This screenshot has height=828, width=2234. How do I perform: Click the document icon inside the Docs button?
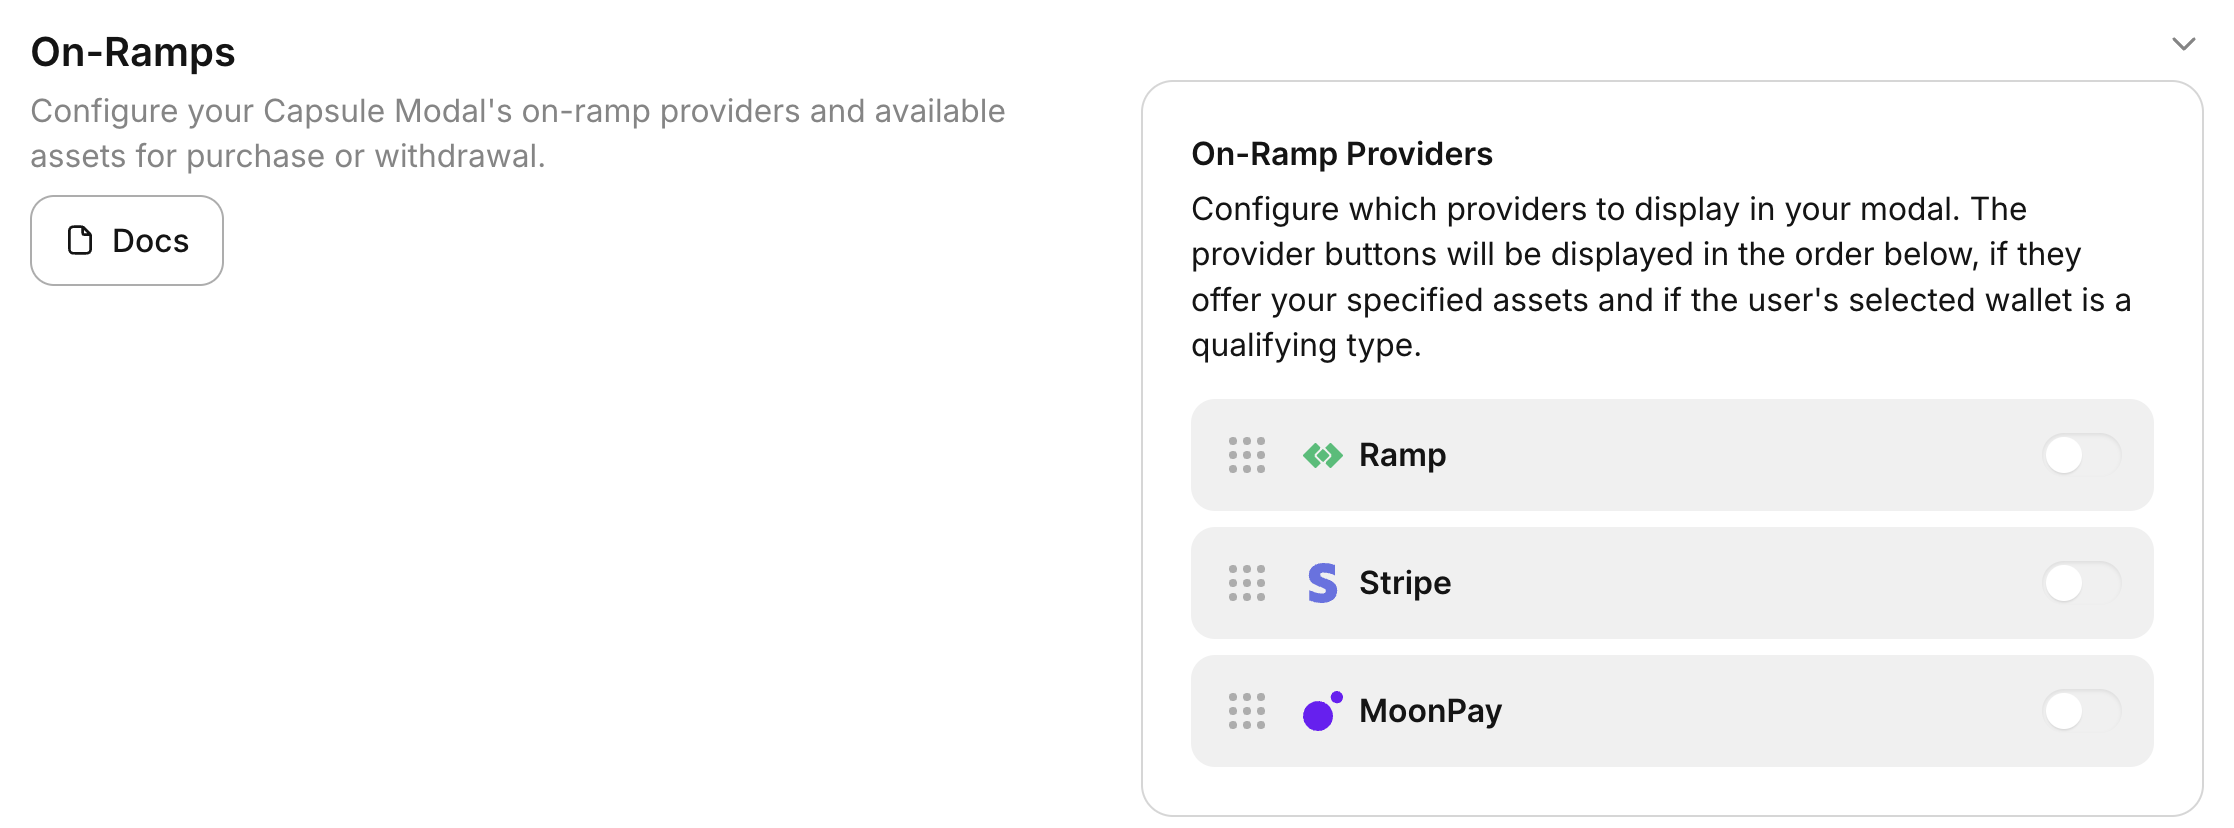(77, 239)
